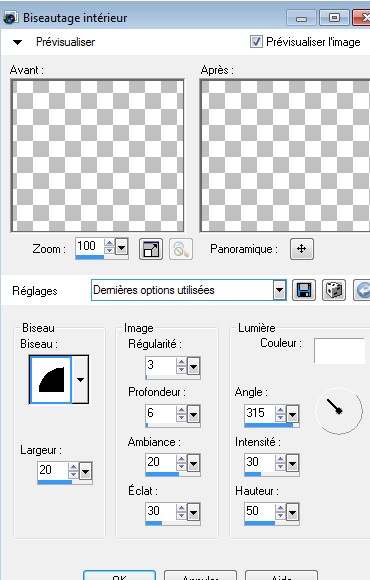Click the save preset floppy disk icon

click(x=304, y=290)
